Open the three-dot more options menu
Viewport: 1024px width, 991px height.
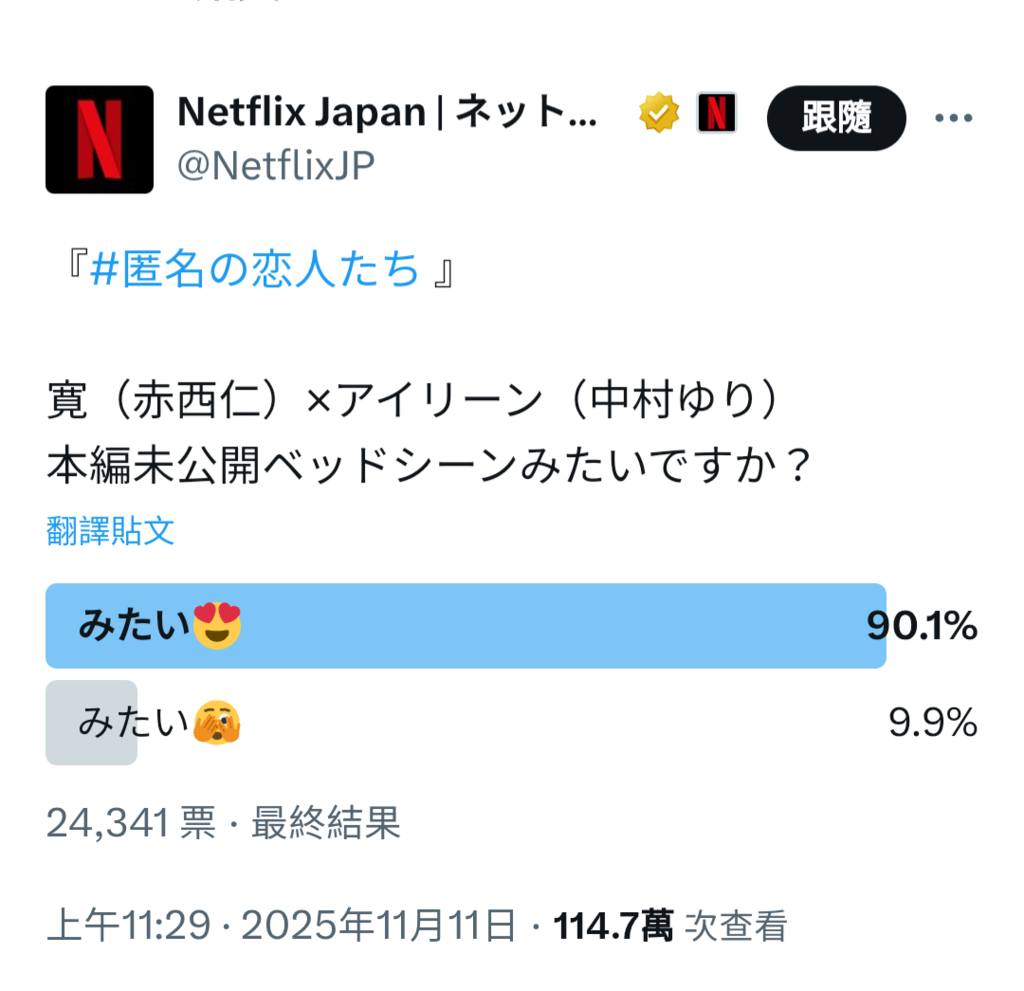coord(952,118)
